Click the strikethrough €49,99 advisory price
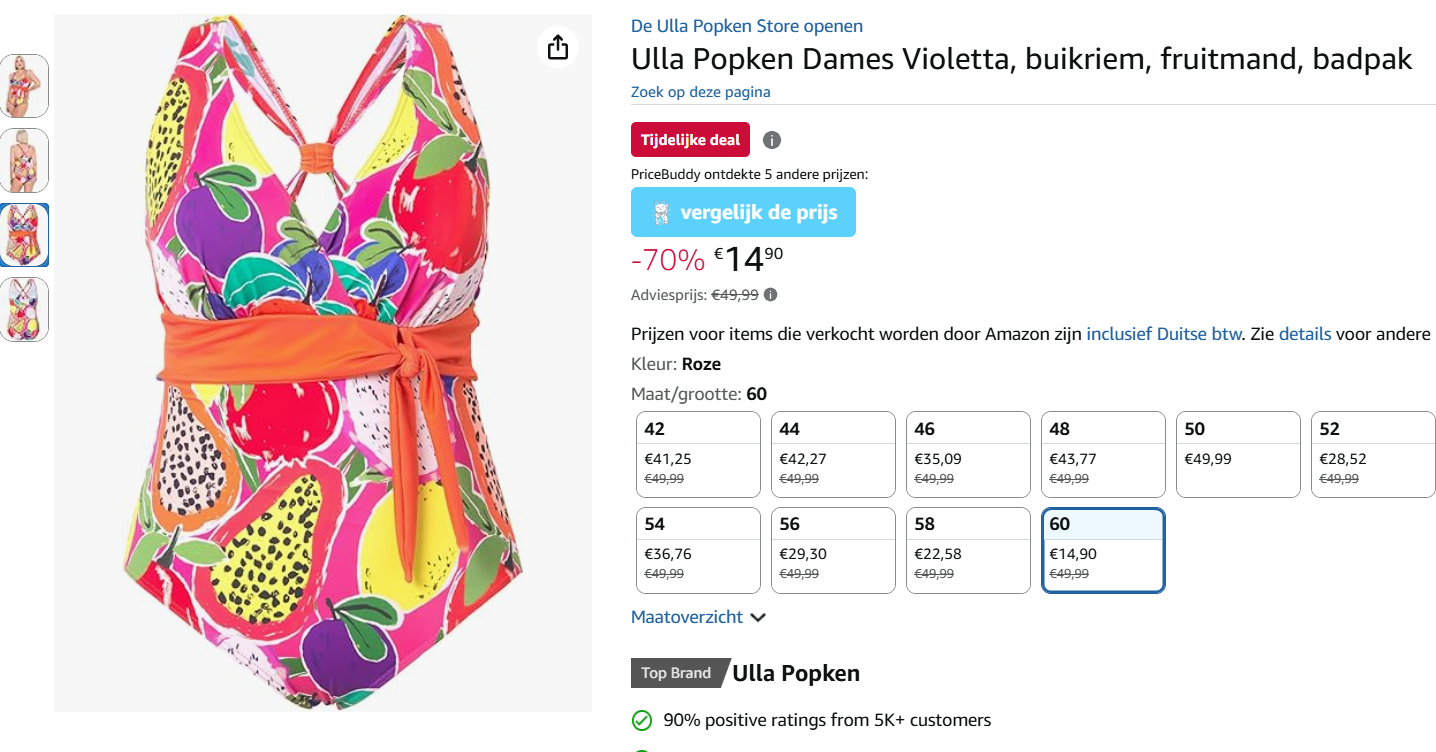Image resolution: width=1436 pixels, height=752 pixels. (736, 294)
